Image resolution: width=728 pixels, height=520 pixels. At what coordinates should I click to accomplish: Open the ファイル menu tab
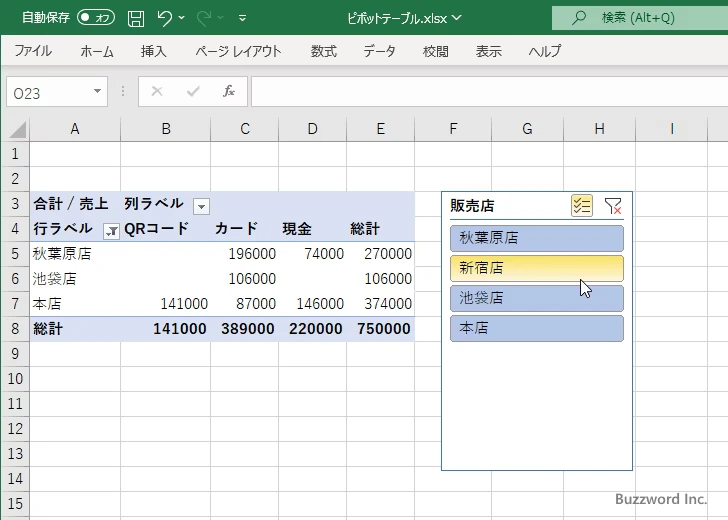(33, 51)
